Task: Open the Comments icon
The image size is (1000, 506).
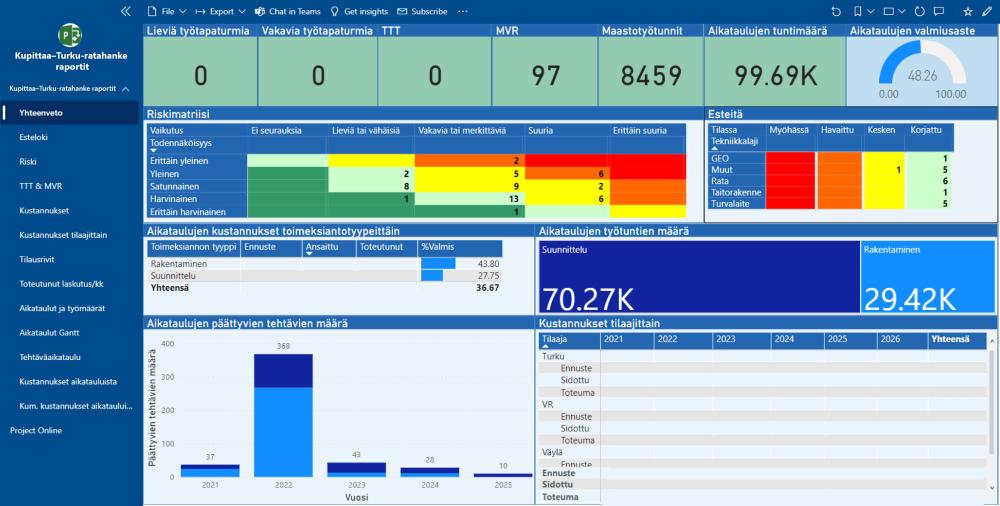Action: (939, 11)
